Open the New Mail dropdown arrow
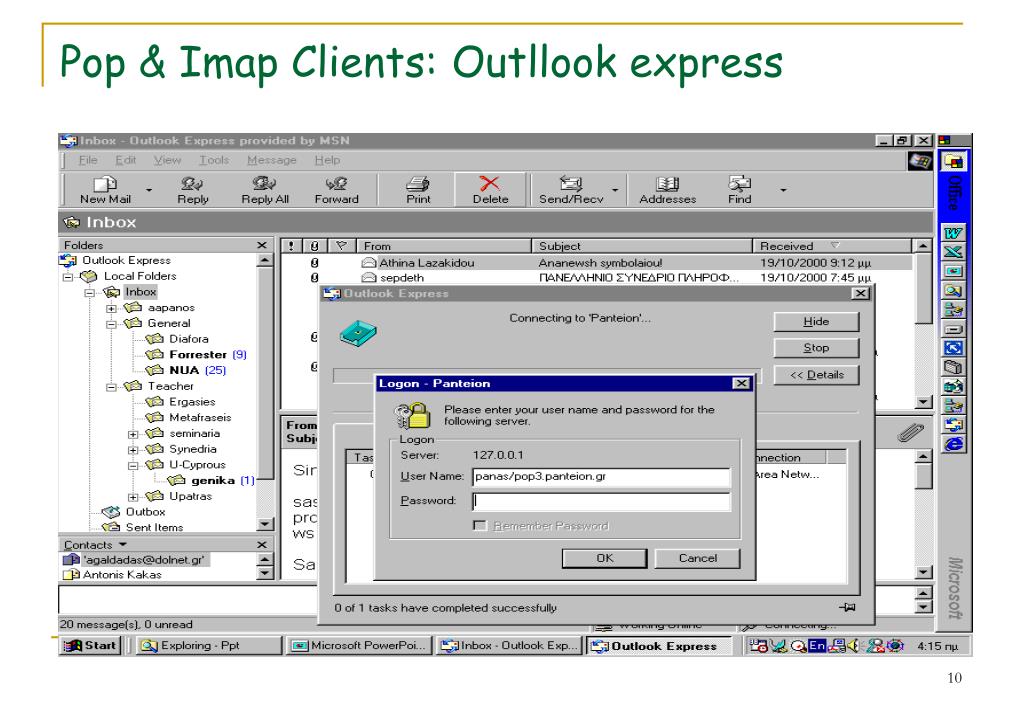The height and width of the screenshot is (708, 1023). tap(149, 190)
